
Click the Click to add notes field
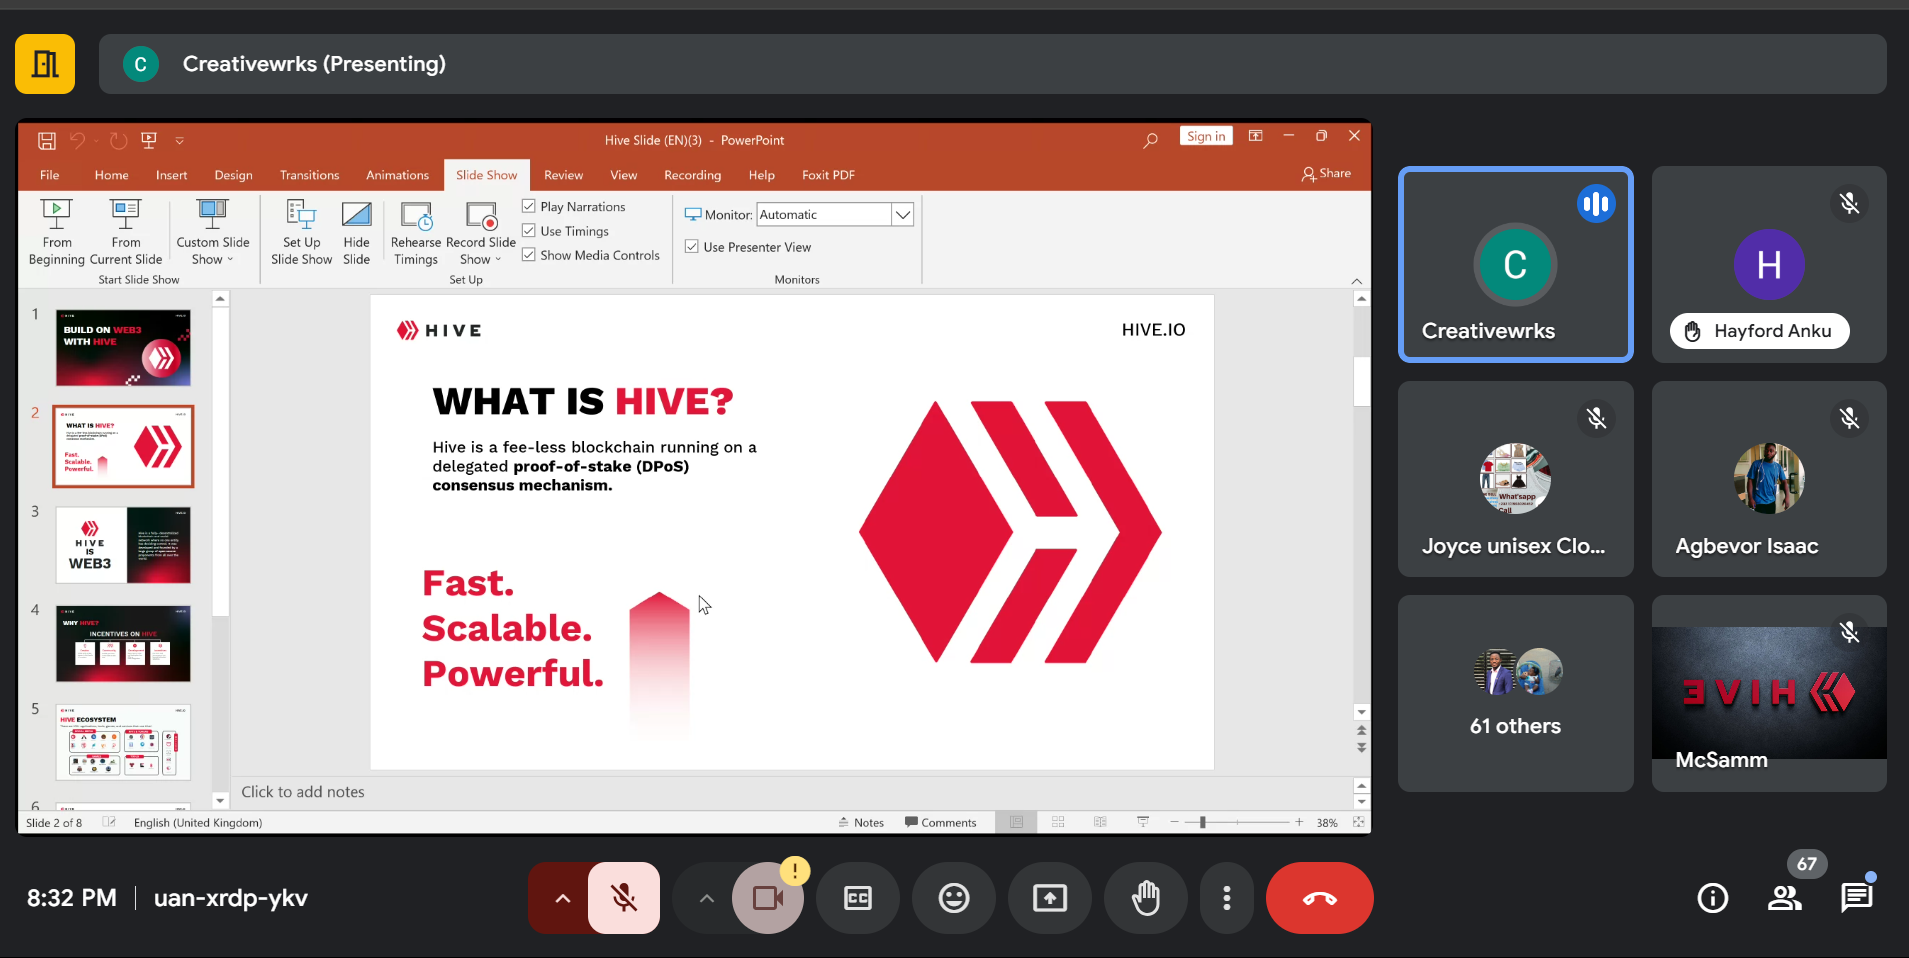click(790, 792)
